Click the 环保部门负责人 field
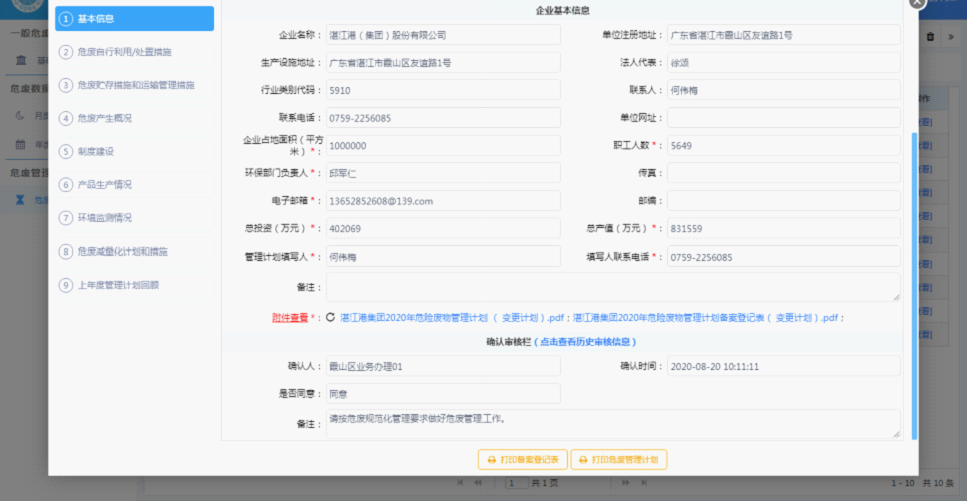Image resolution: width=968 pixels, height=502 pixels. [443, 174]
